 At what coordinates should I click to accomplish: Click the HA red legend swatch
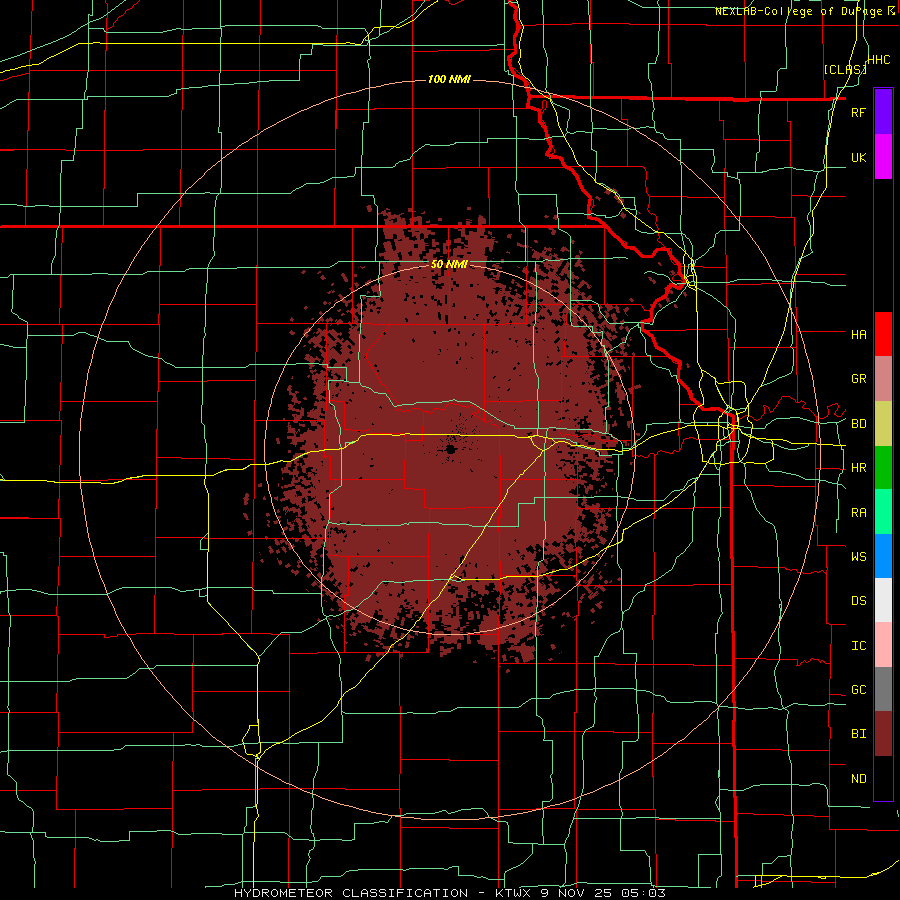pyautogui.click(x=883, y=334)
